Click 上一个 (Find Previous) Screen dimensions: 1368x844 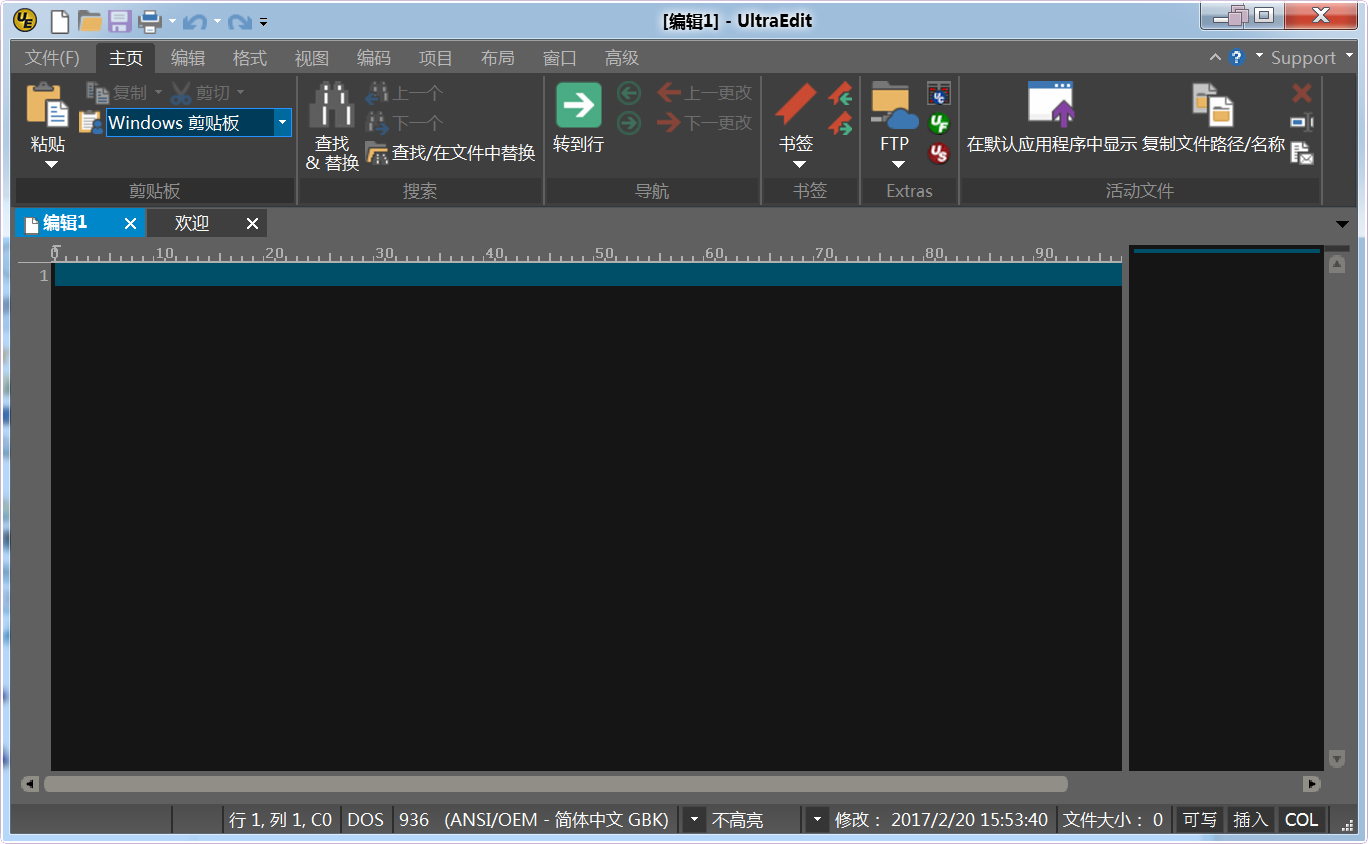pyautogui.click(x=403, y=93)
